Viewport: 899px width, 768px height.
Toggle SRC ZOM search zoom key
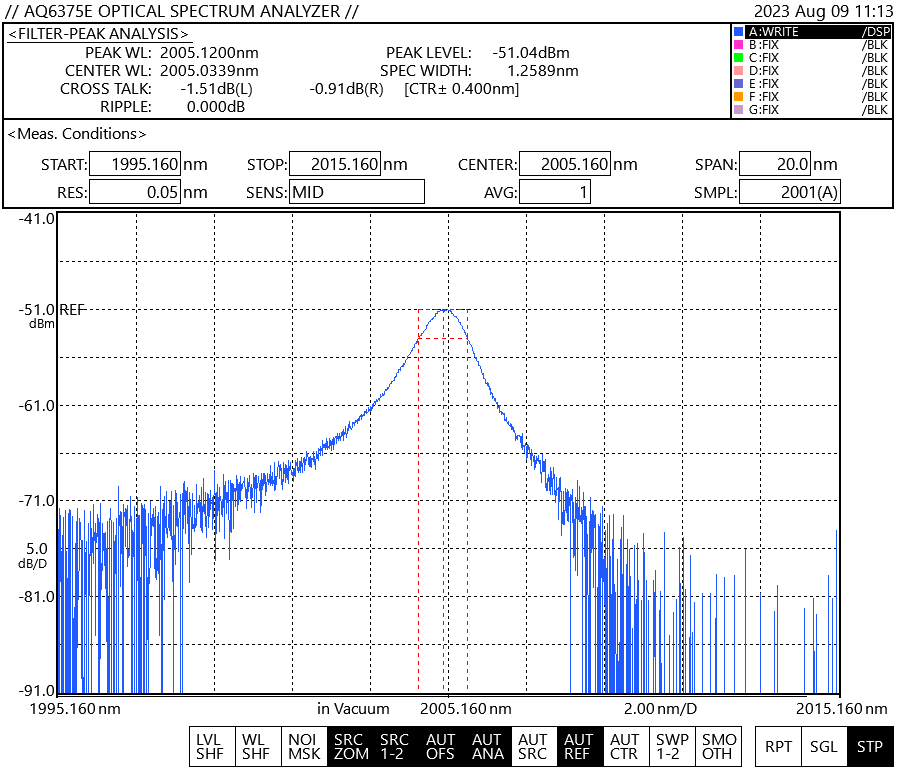click(350, 747)
